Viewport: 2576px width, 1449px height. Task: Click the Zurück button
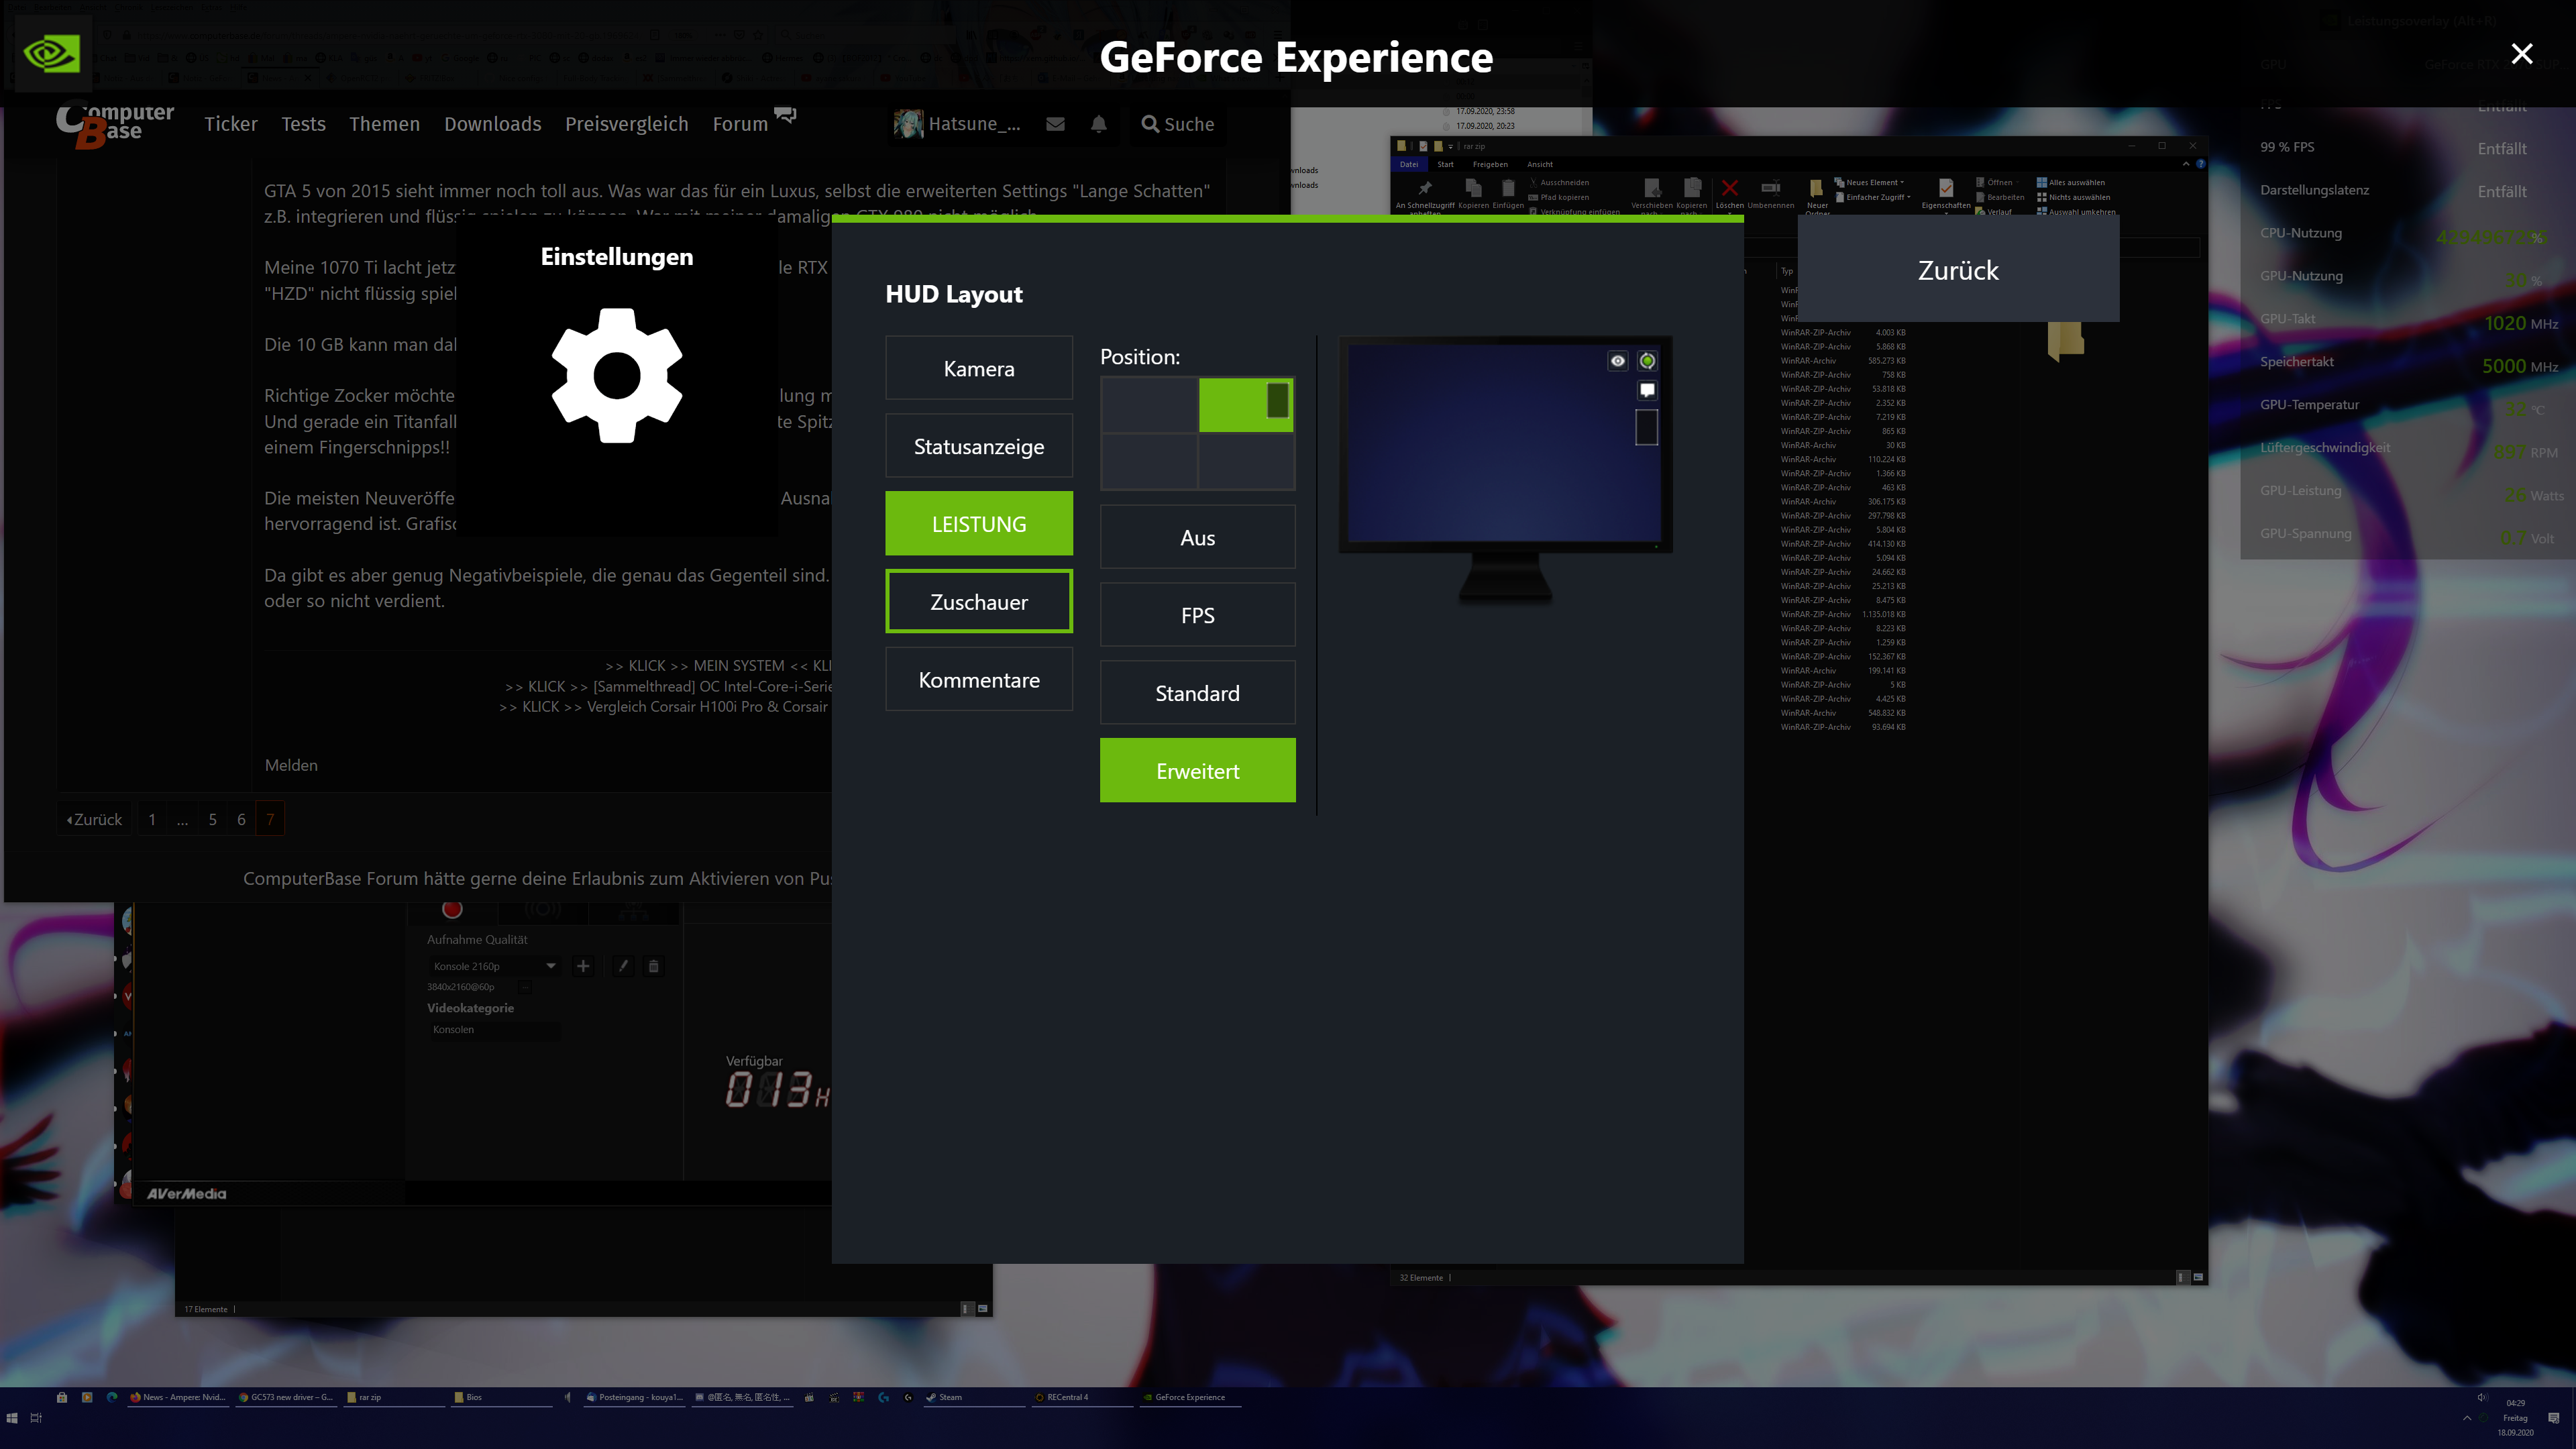pyautogui.click(x=1957, y=270)
